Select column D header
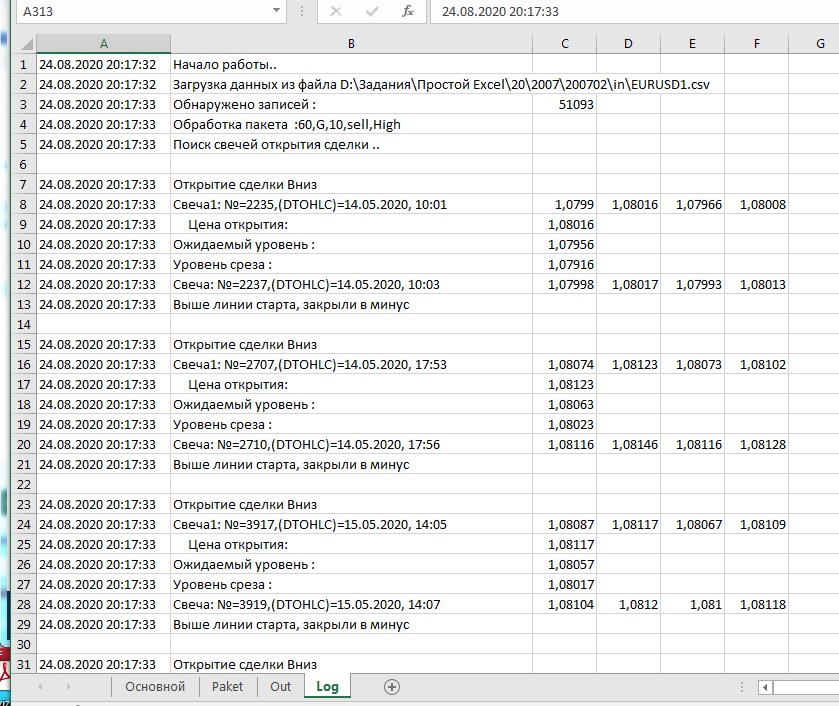The image size is (839, 706). [x=628, y=44]
